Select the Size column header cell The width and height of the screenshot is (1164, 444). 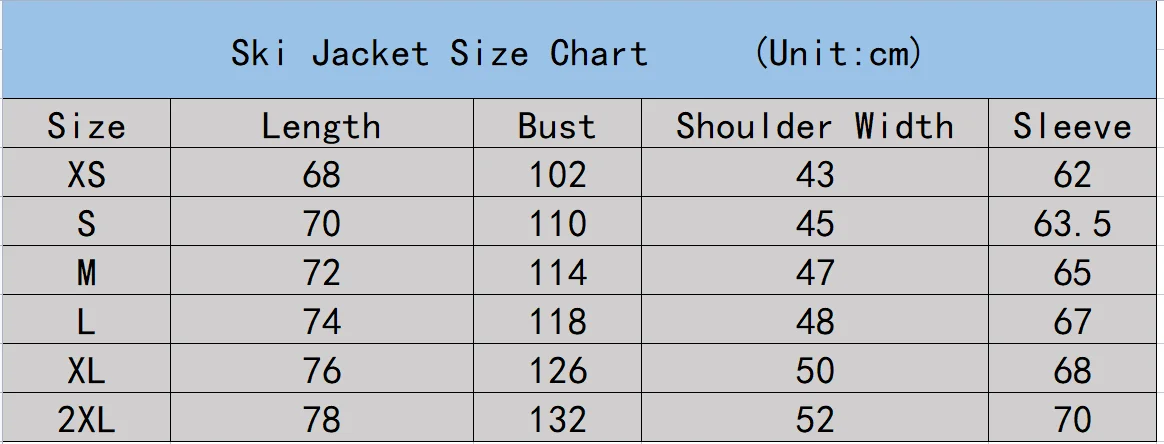click(x=86, y=126)
